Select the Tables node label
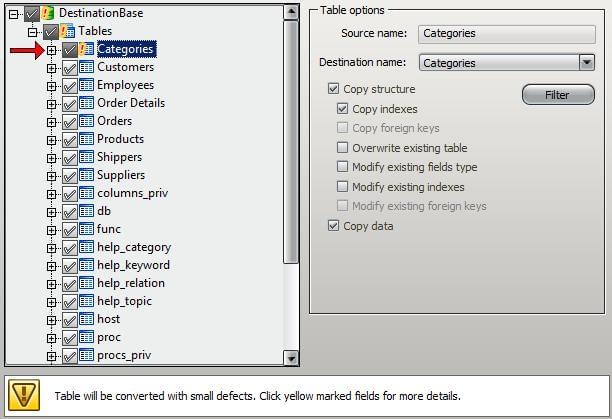This screenshot has width=612, height=419. coord(95,31)
